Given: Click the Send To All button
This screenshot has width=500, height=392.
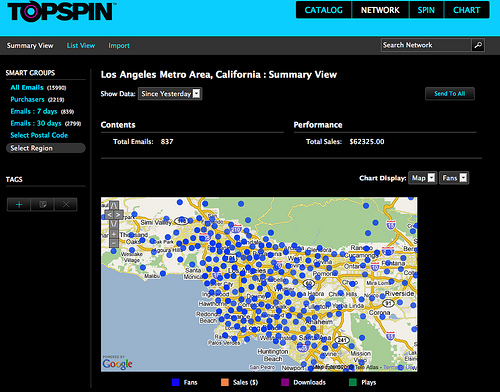Looking at the screenshot, I should (x=450, y=94).
